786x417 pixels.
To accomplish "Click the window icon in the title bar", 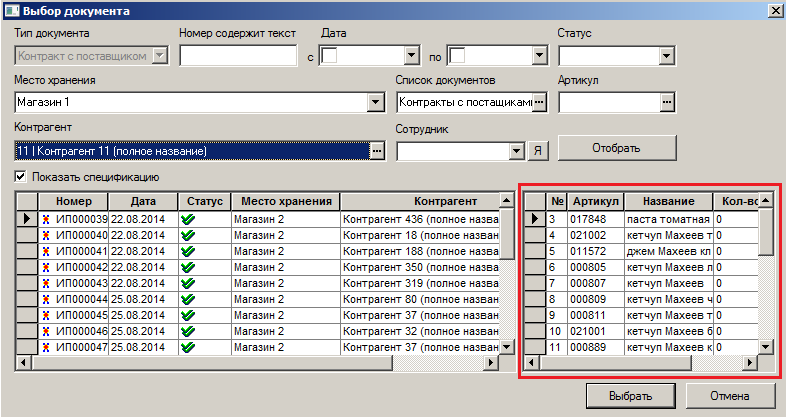I will 12,11.
